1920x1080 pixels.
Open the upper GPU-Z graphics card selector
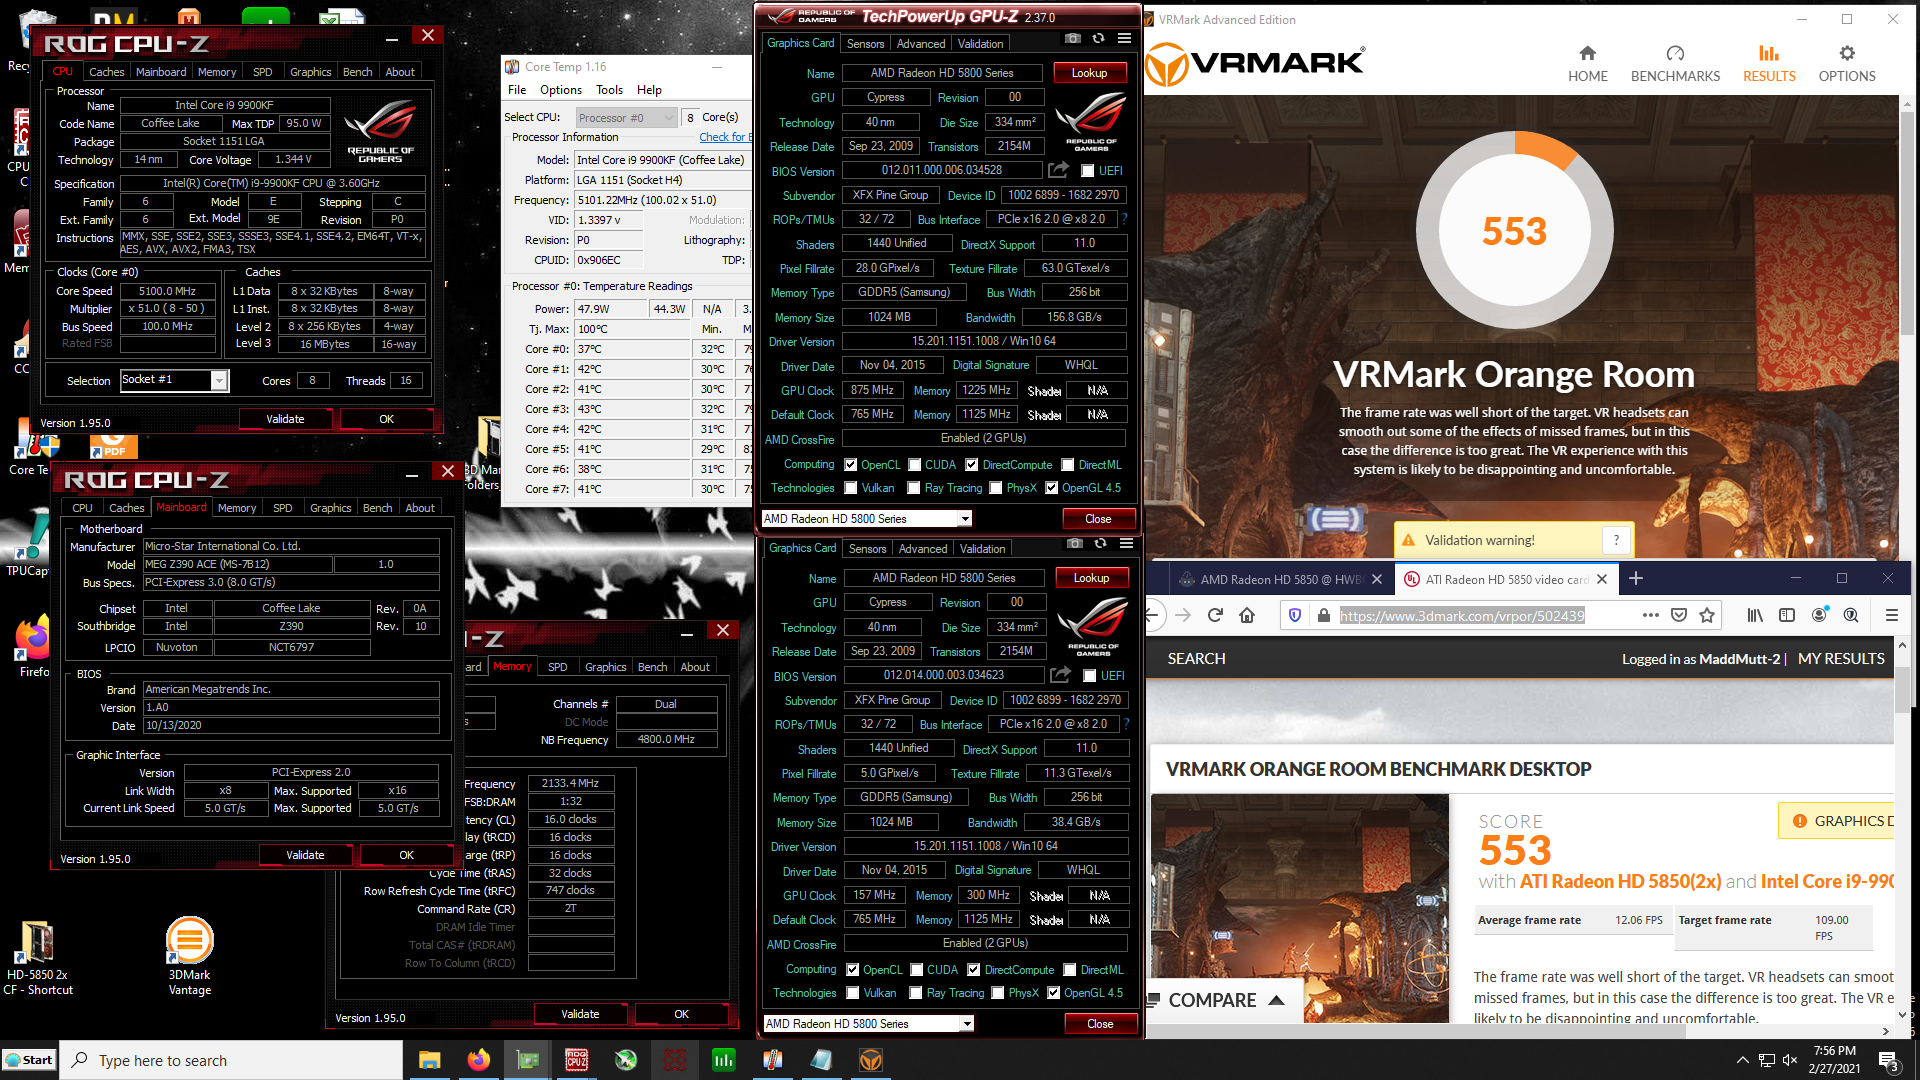(x=866, y=518)
